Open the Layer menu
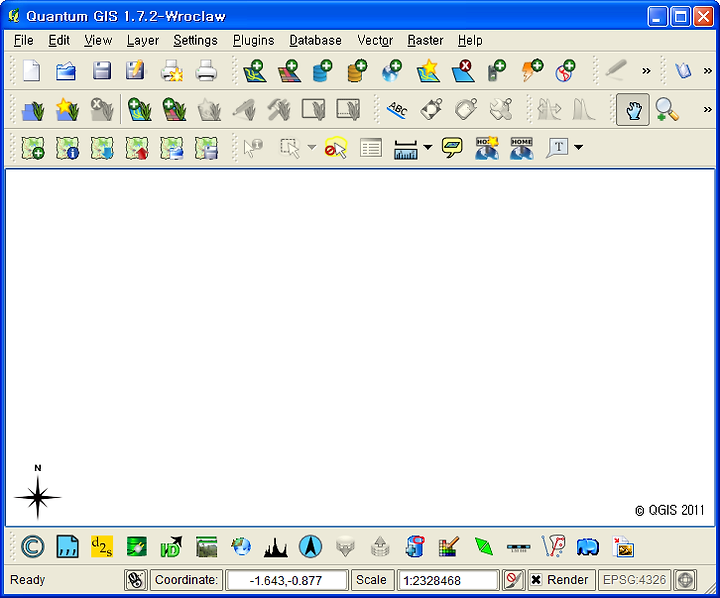The image size is (720, 598). coord(143,40)
